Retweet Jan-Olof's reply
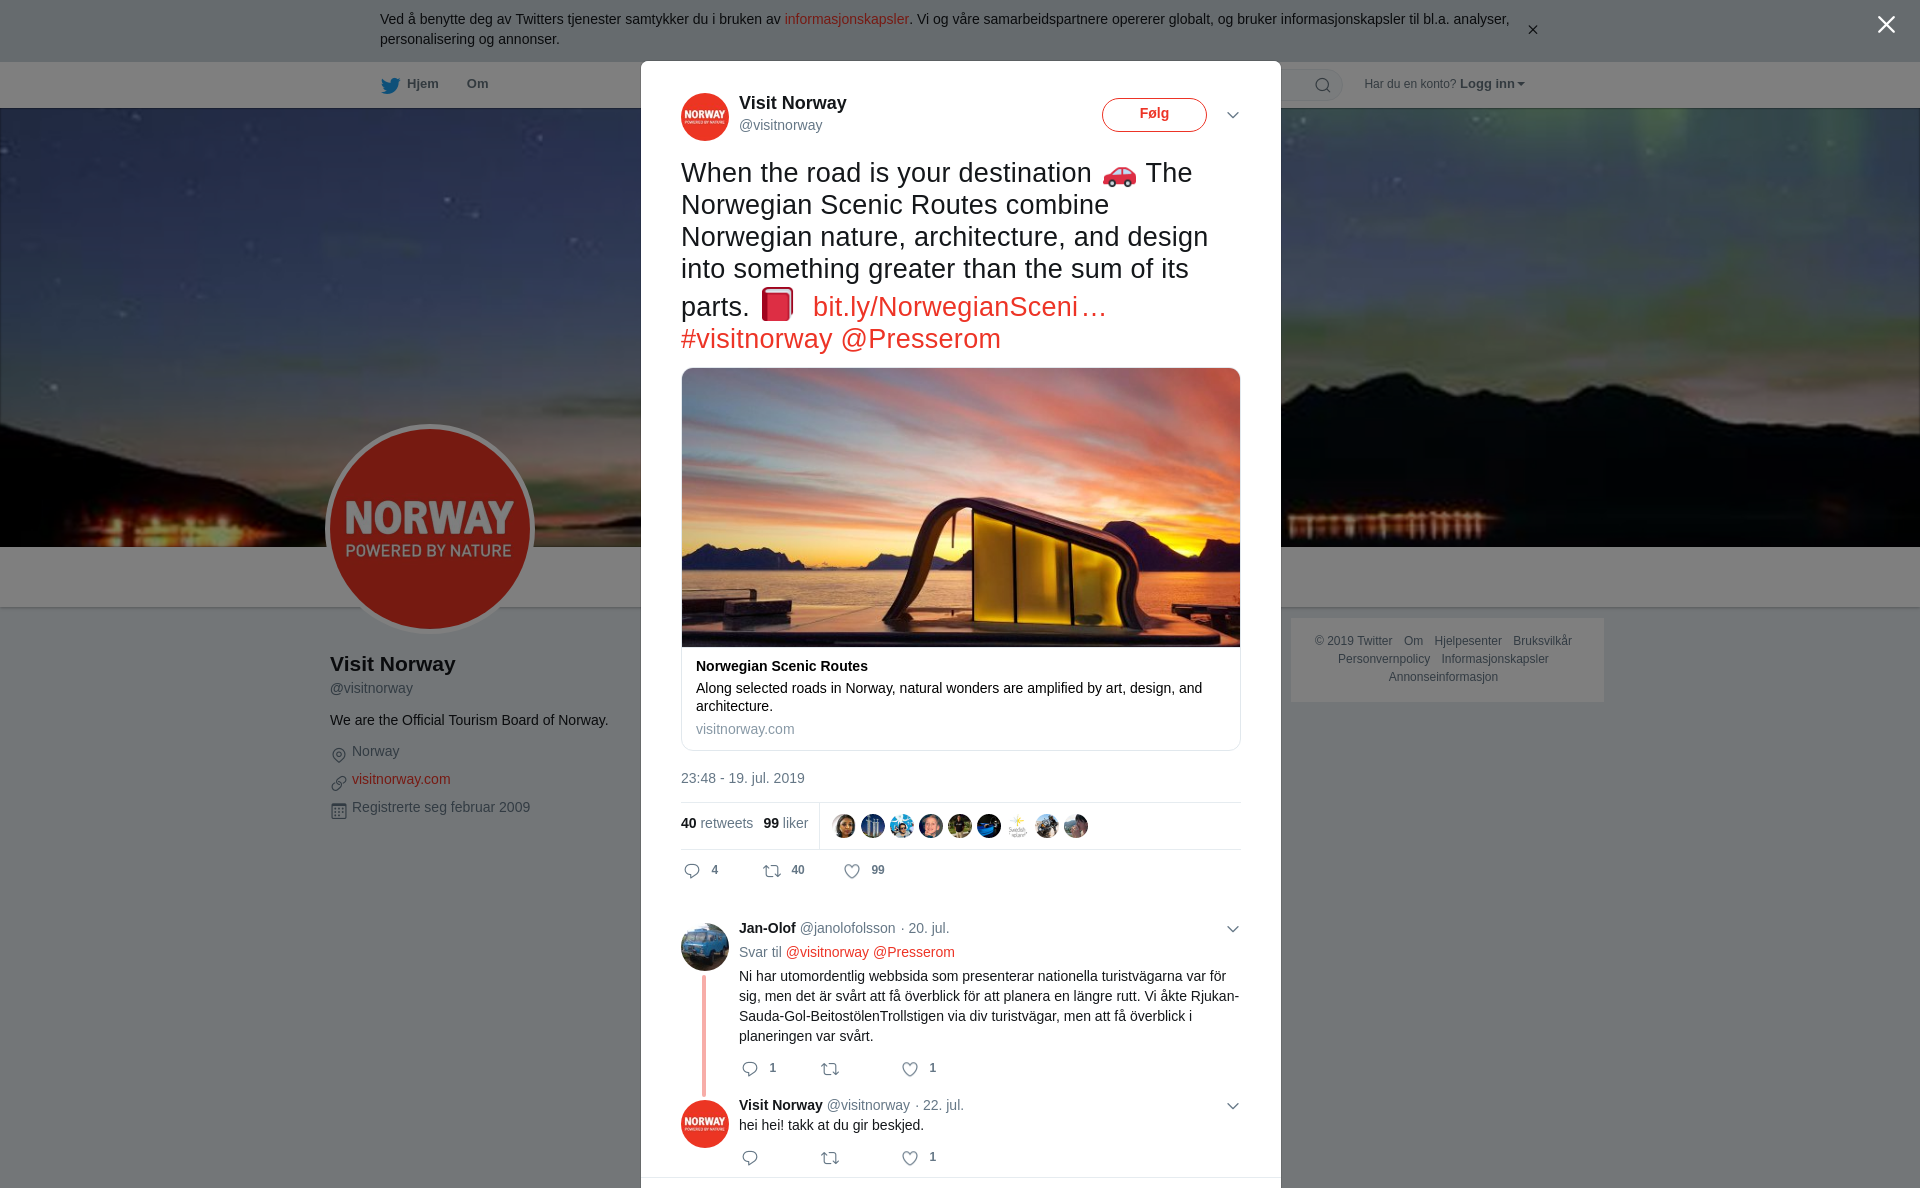 pos(830,1069)
